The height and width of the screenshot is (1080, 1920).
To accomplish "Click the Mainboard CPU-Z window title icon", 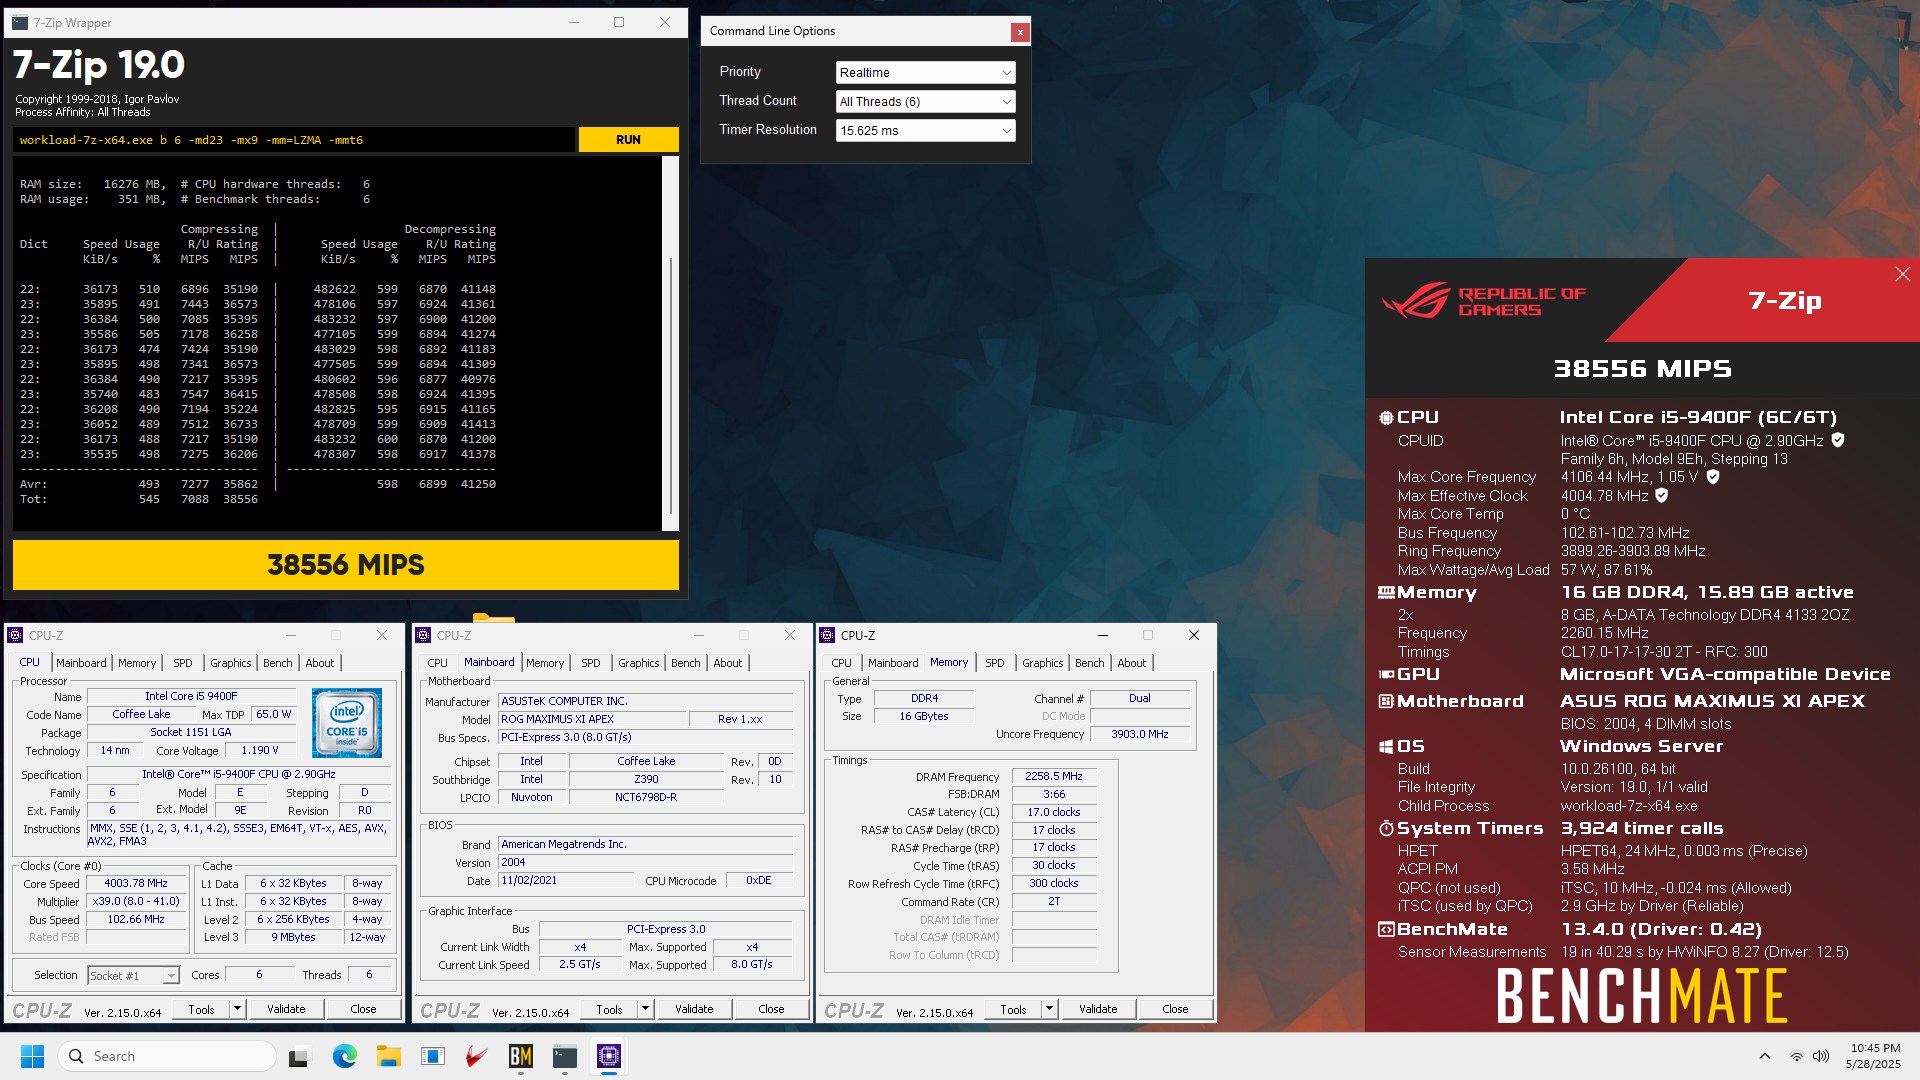I will 423,635.
